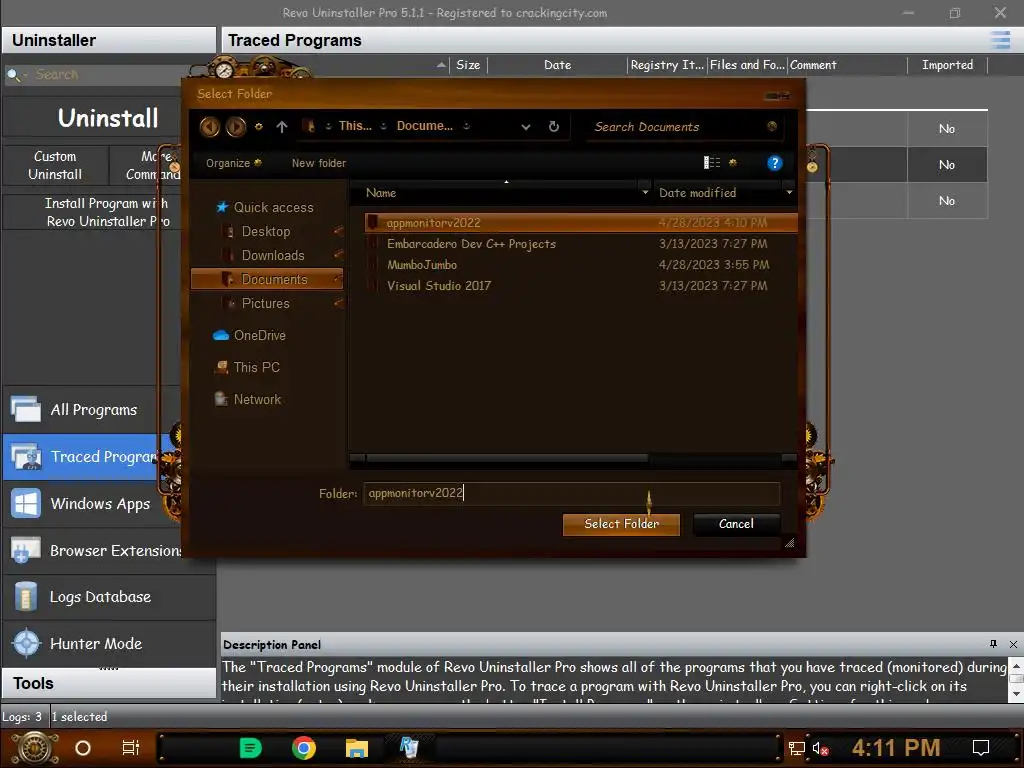The image size is (1024, 768).
Task: Expand the Organize menu
Action: coord(233,163)
